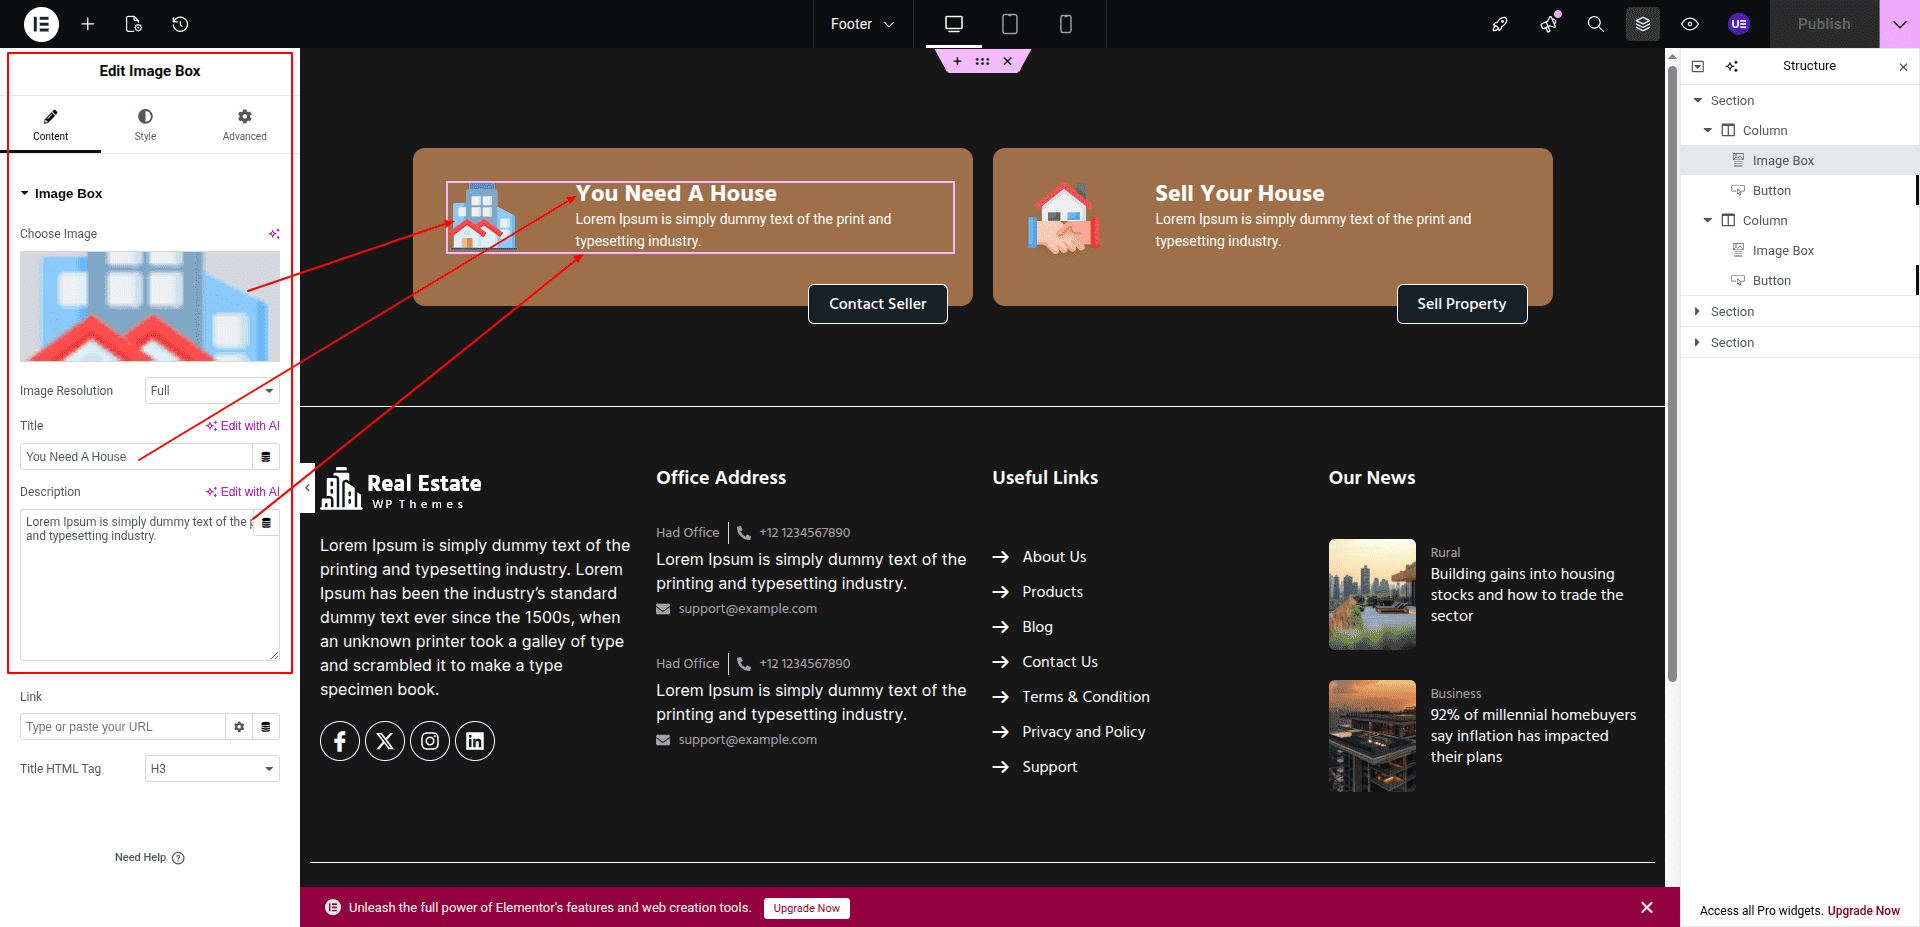Viewport: 1920px width, 927px height.
Task: Click the What's New megaphone icon
Action: (x=1548, y=24)
